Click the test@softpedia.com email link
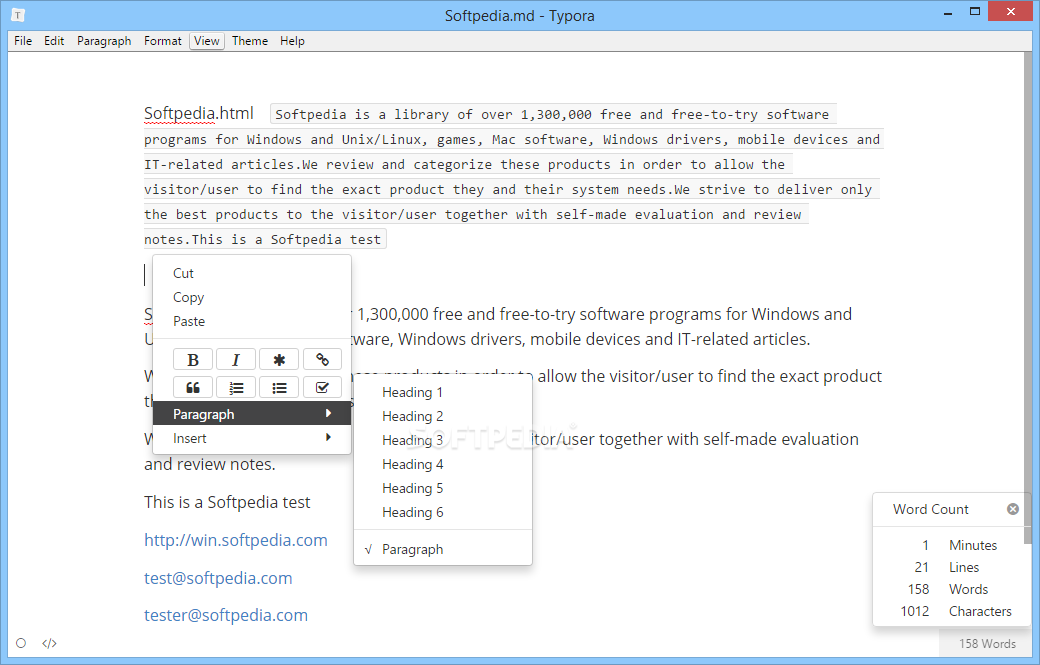The image size is (1040, 665). click(x=218, y=578)
